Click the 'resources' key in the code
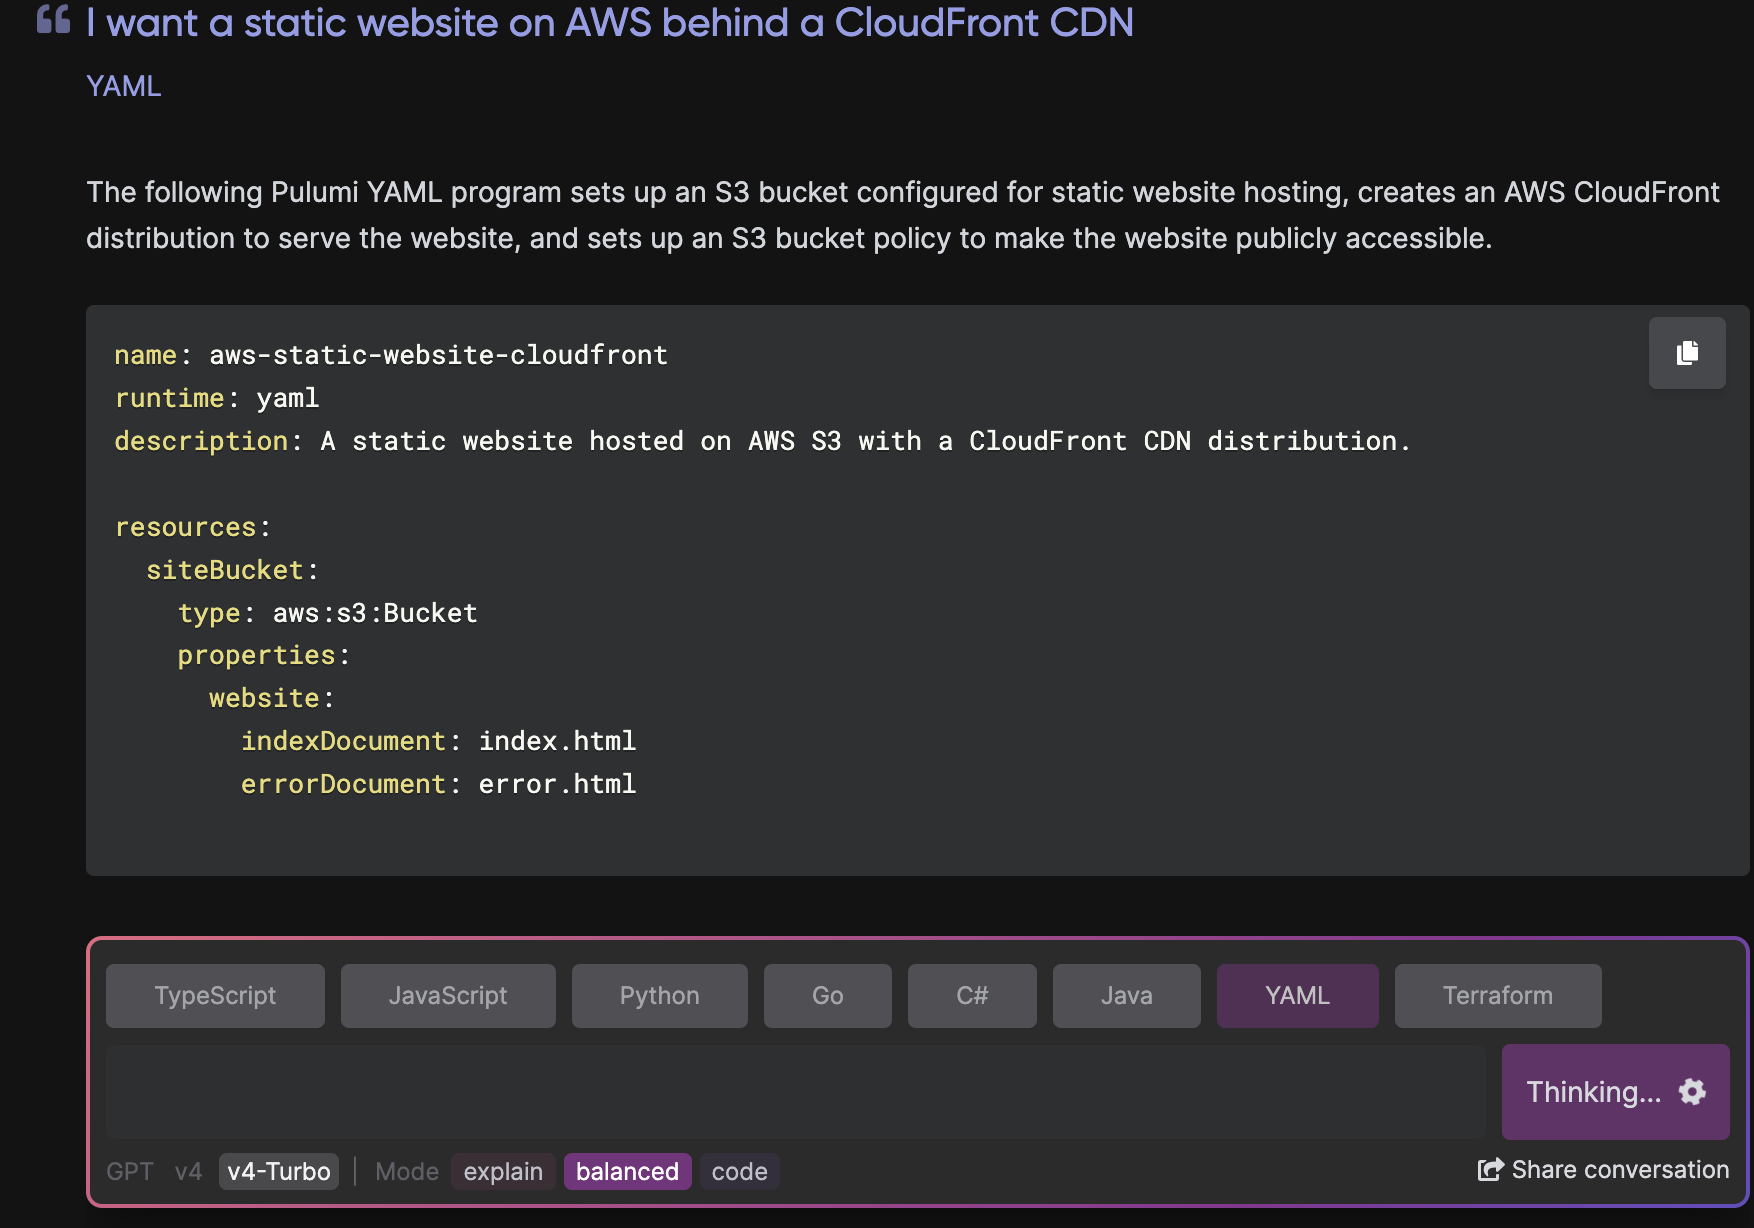This screenshot has height=1228, width=1754. pos(186,527)
